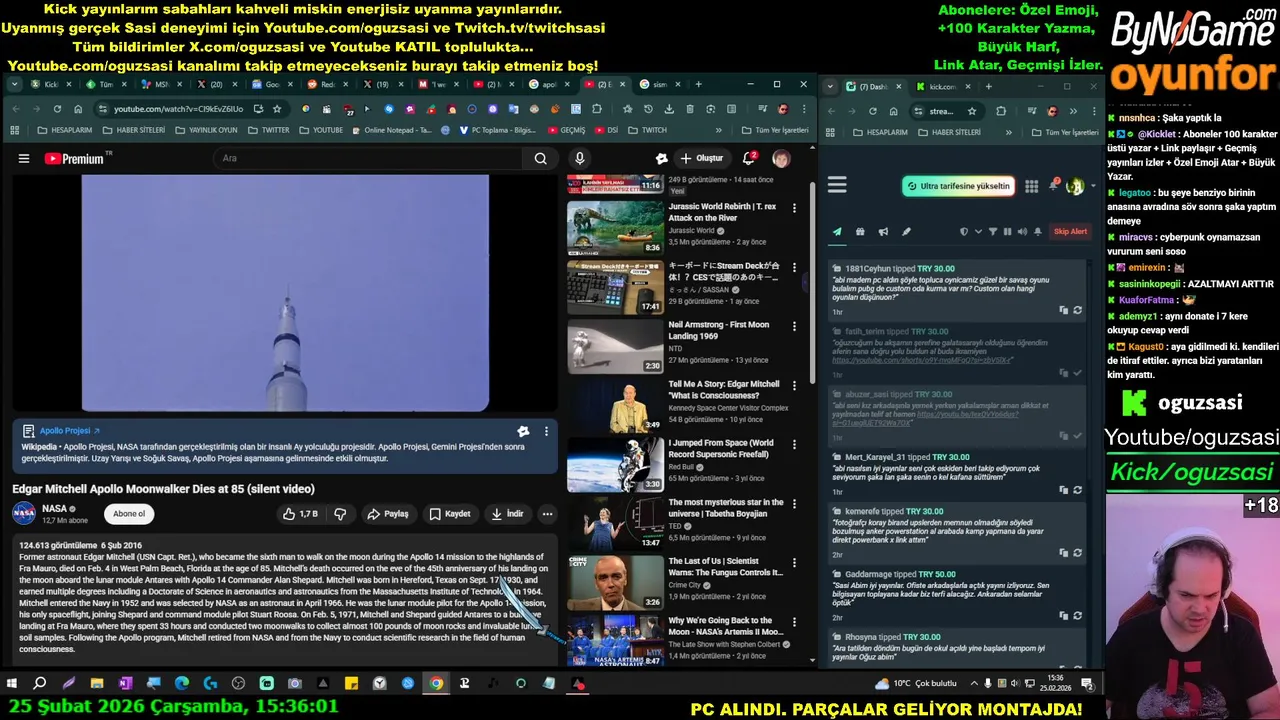Open the dashboard apps grid icon
This screenshot has width=1280, height=720.
1031,186
